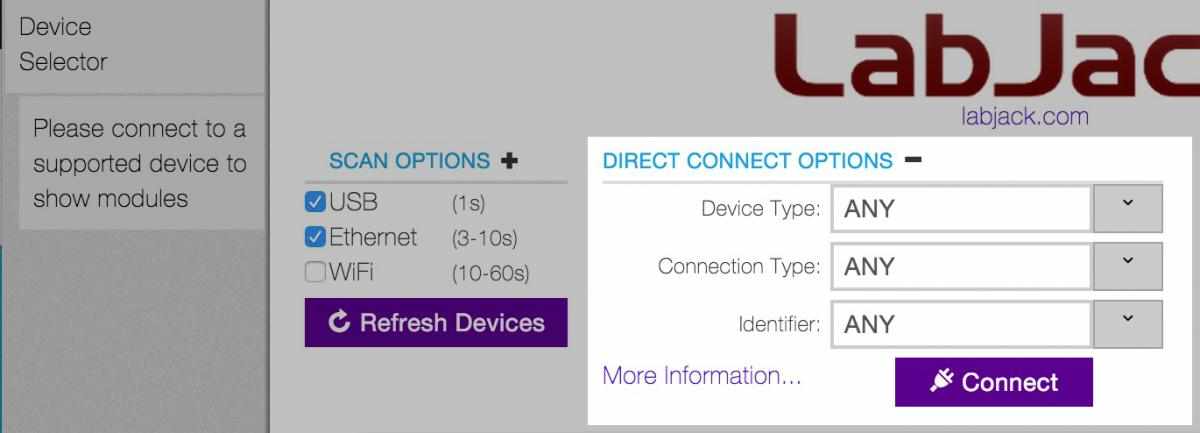Viewport: 1200px width, 433px height.
Task: Select the Device Selector tab
Action: 64,44
